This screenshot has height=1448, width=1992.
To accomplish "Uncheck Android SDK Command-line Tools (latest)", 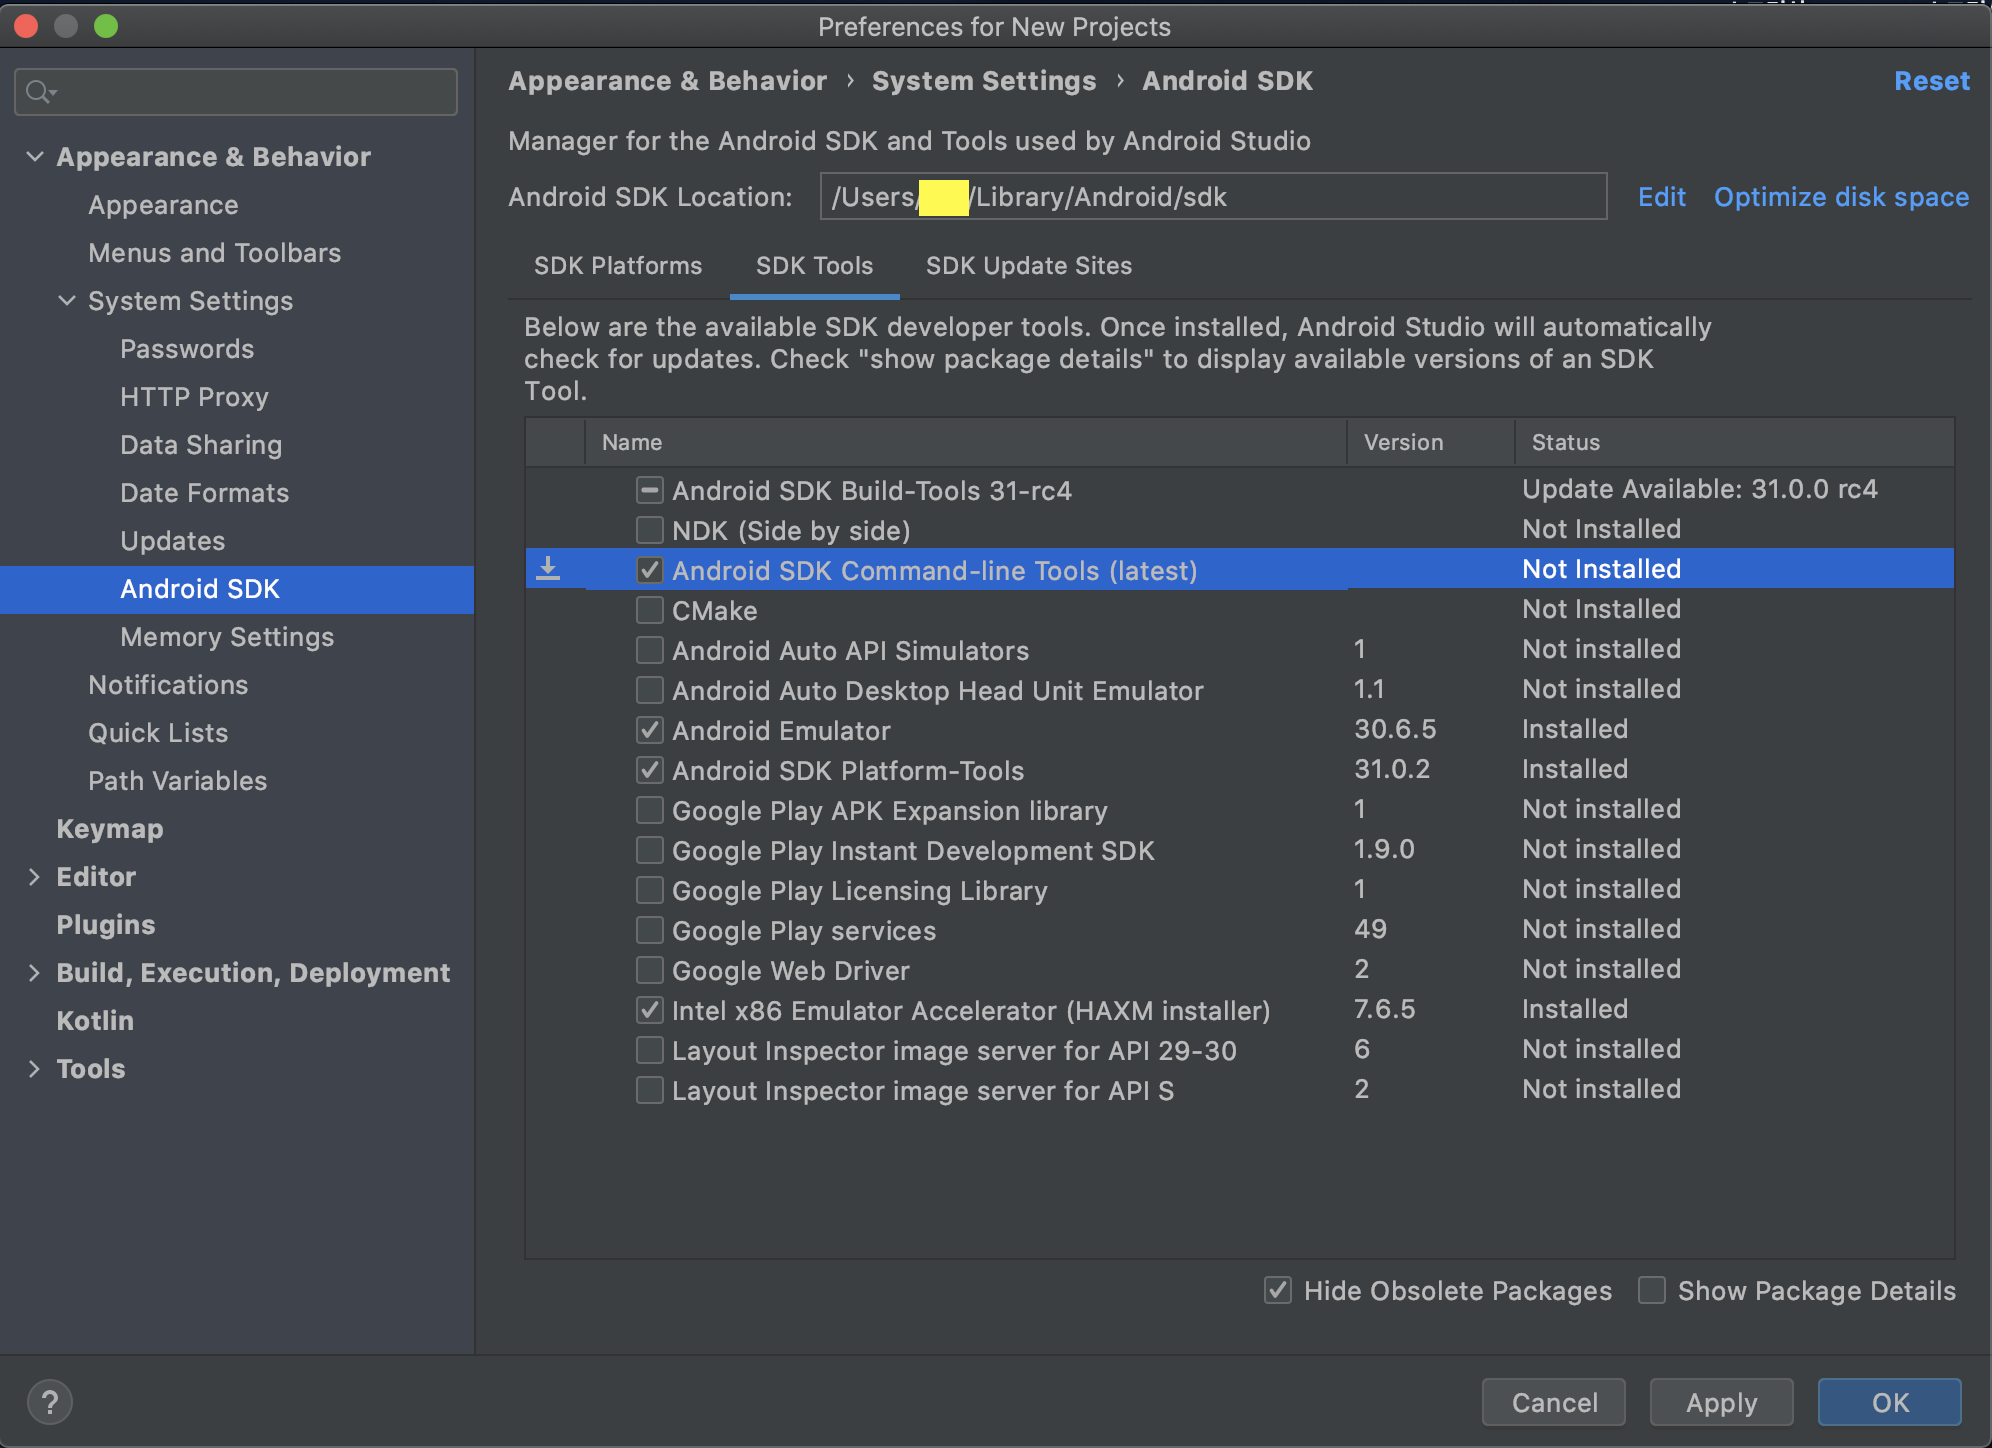I will (650, 570).
